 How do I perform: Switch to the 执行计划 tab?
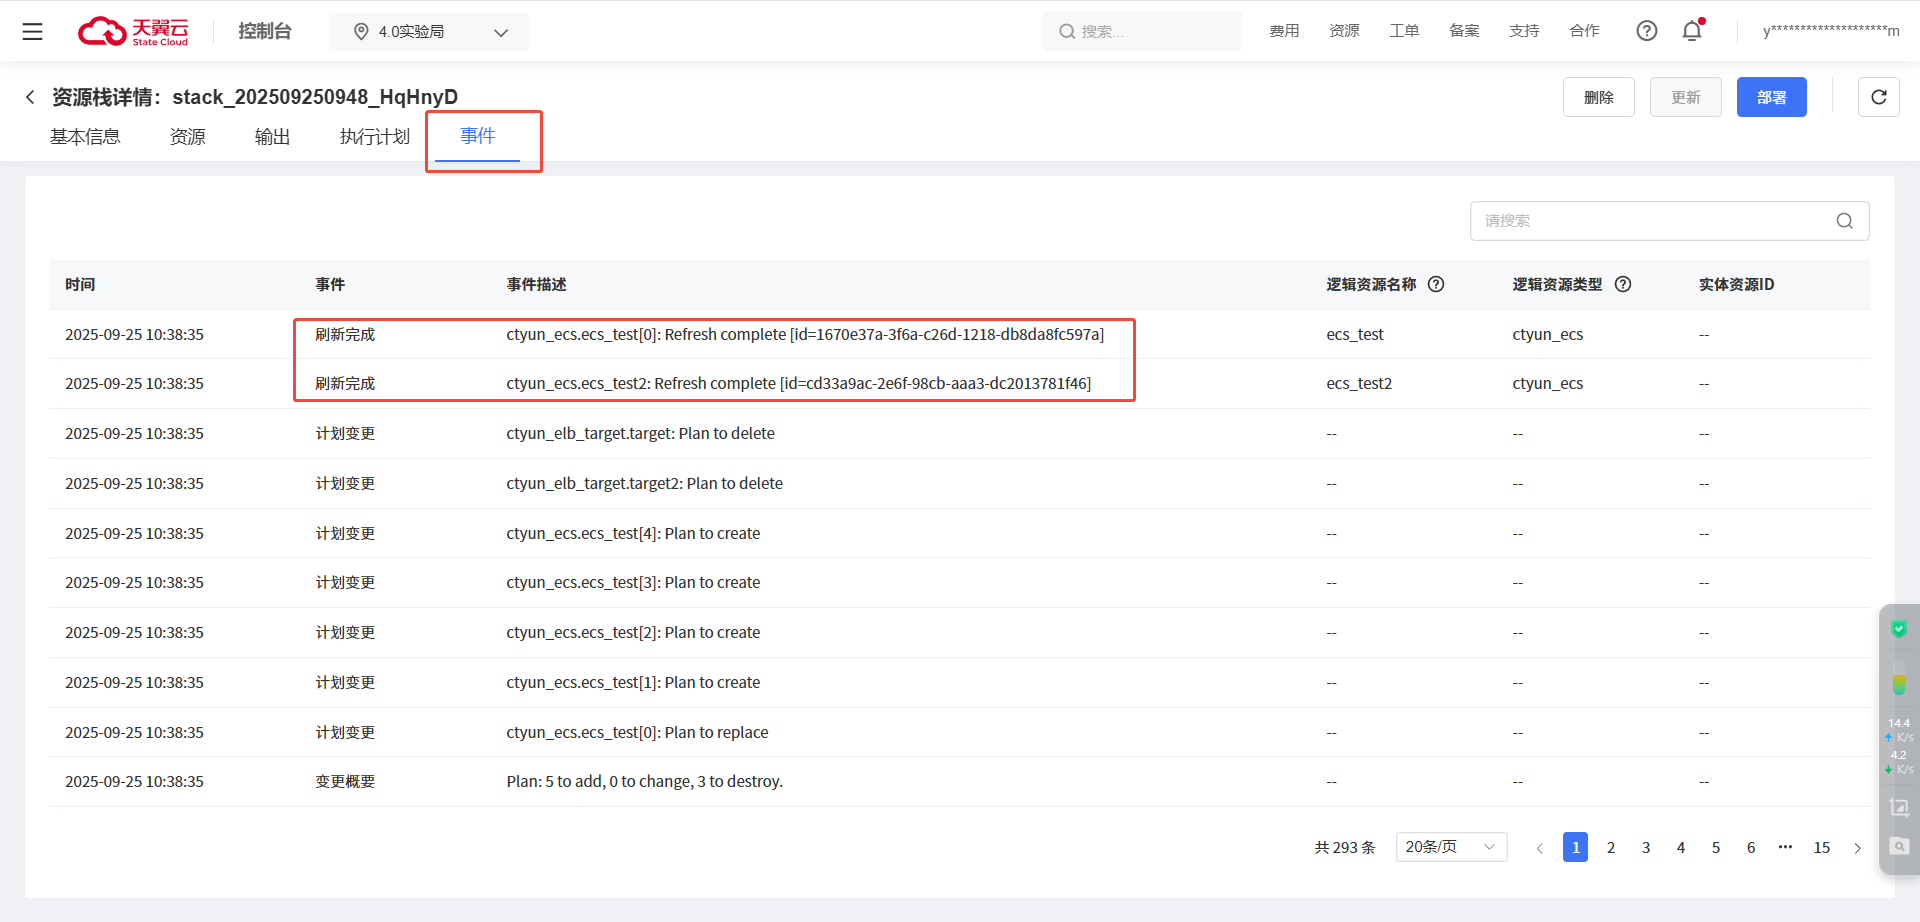coord(374,137)
